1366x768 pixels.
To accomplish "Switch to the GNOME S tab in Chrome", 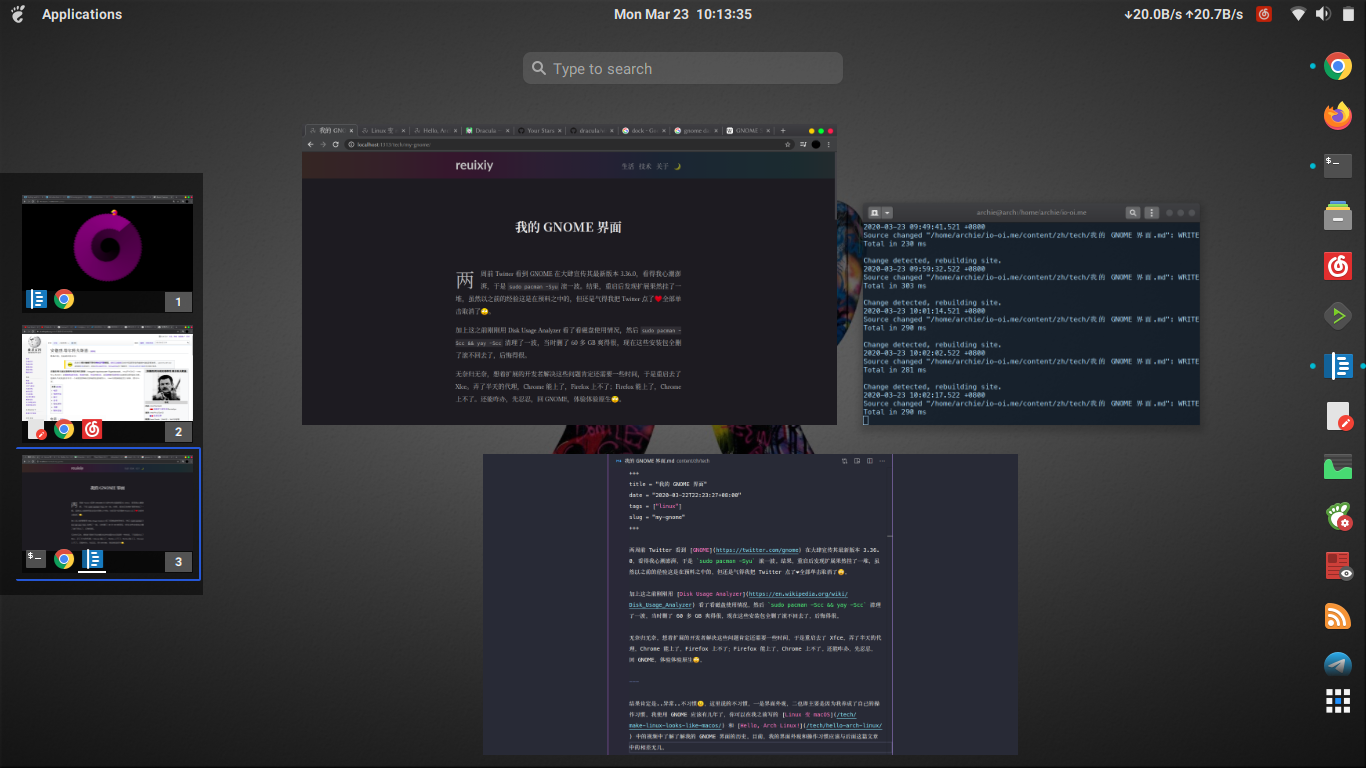I will (x=745, y=131).
